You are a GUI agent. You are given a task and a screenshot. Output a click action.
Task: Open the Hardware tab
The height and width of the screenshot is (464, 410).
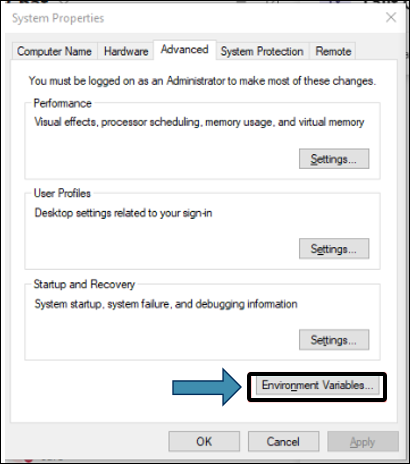[x=126, y=51]
